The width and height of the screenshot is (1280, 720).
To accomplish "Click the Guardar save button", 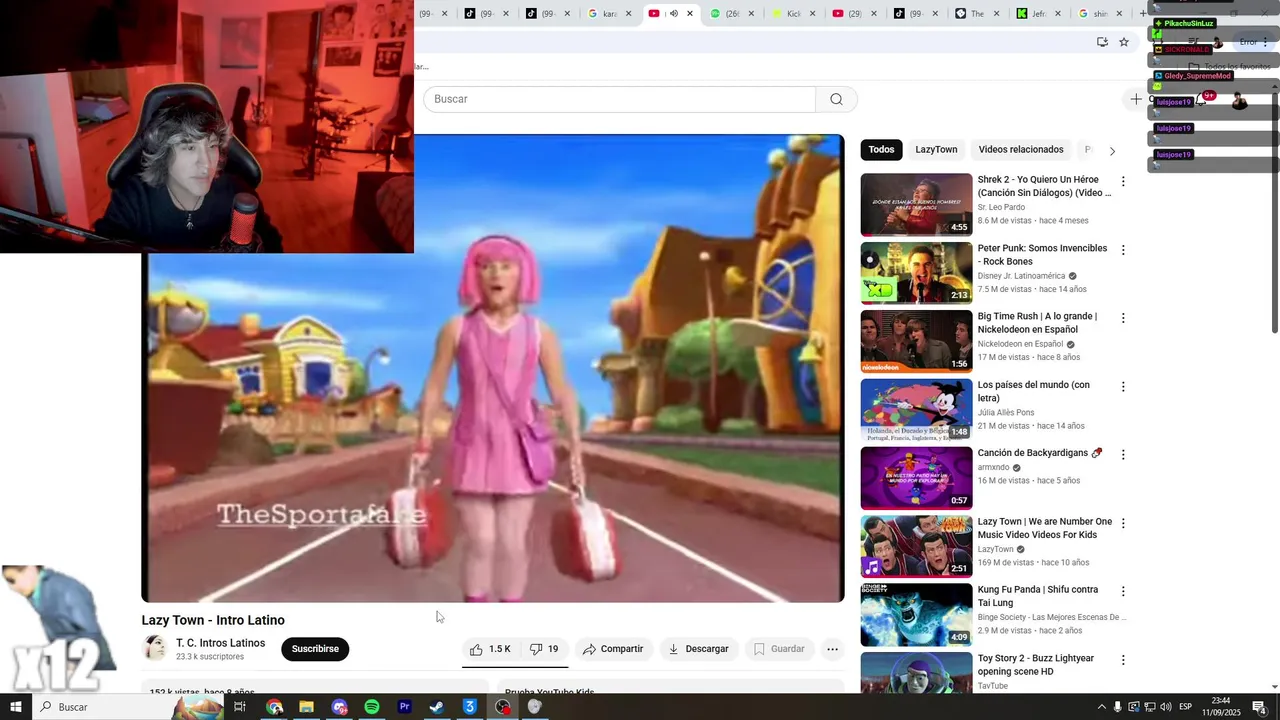I will [779, 649].
